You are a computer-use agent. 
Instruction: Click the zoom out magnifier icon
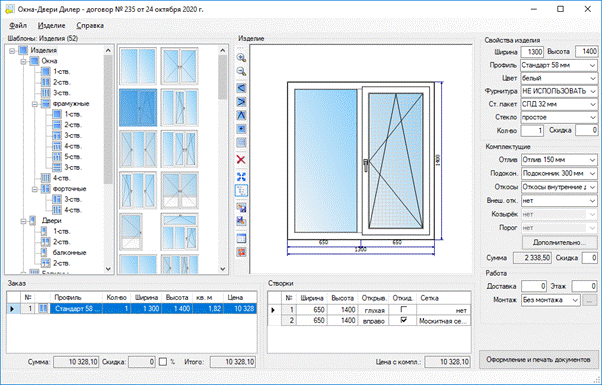[241, 72]
